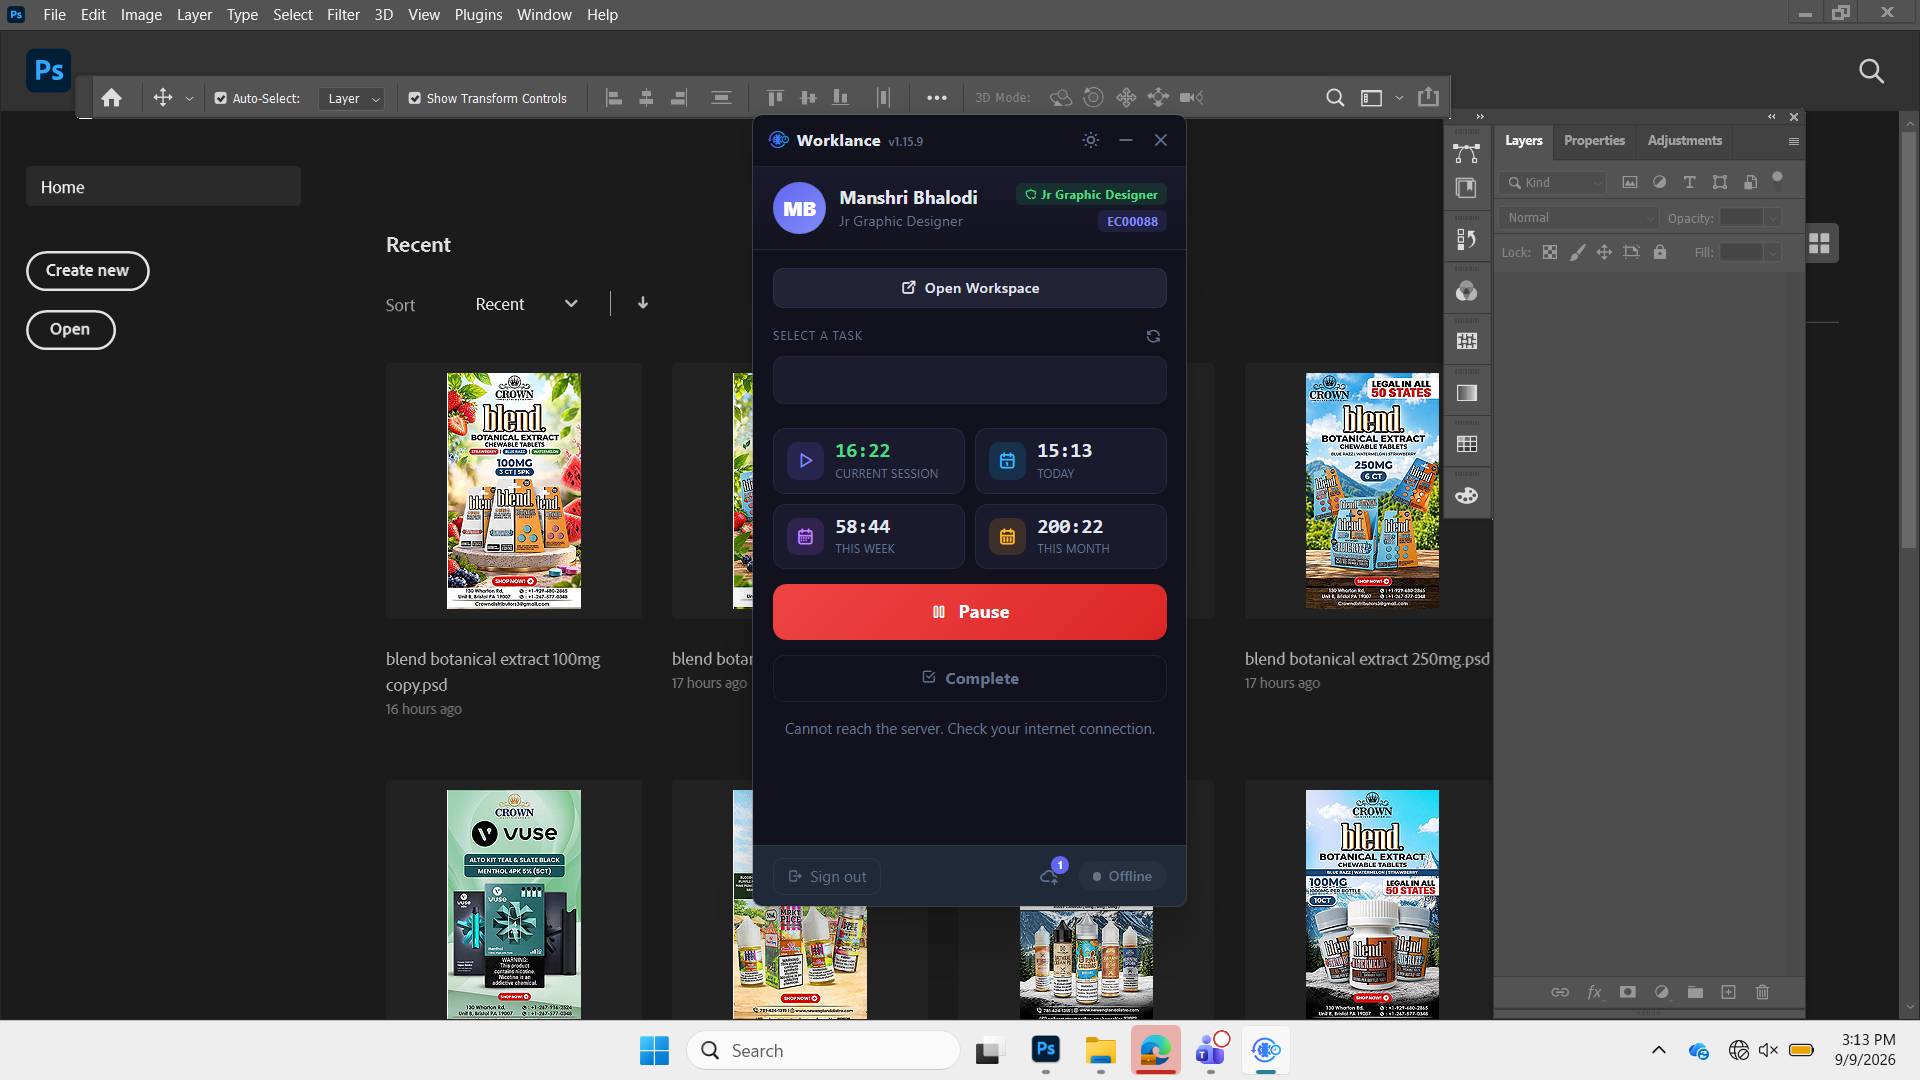The height and width of the screenshot is (1080, 1920).
Task: Open the Recent sort dropdown
Action: [527, 304]
